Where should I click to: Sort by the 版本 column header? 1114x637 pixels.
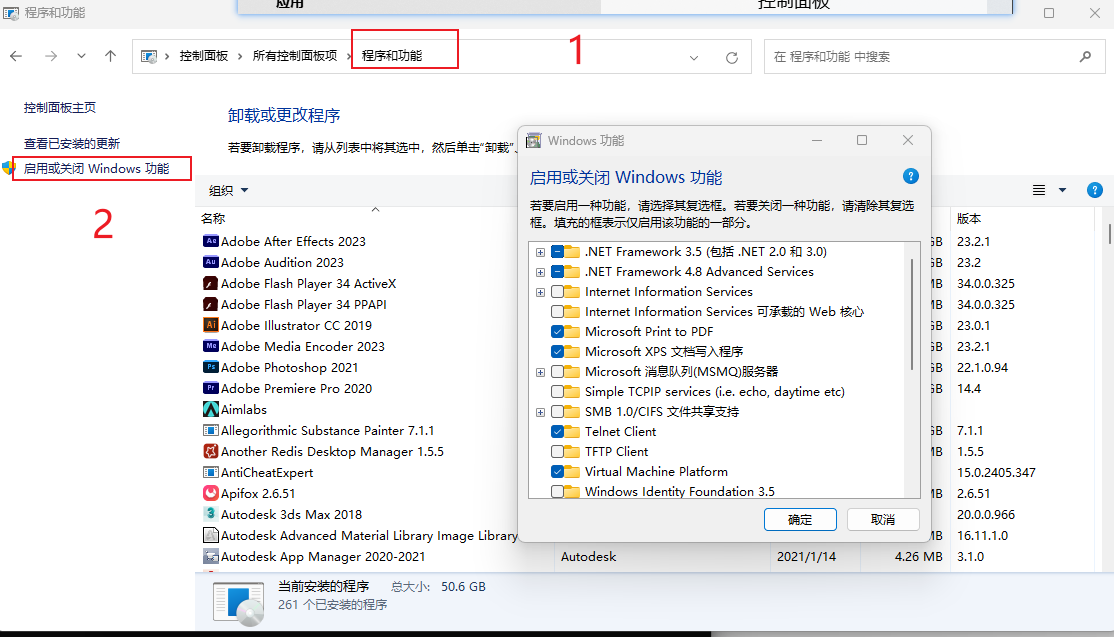pyautogui.click(x=969, y=219)
